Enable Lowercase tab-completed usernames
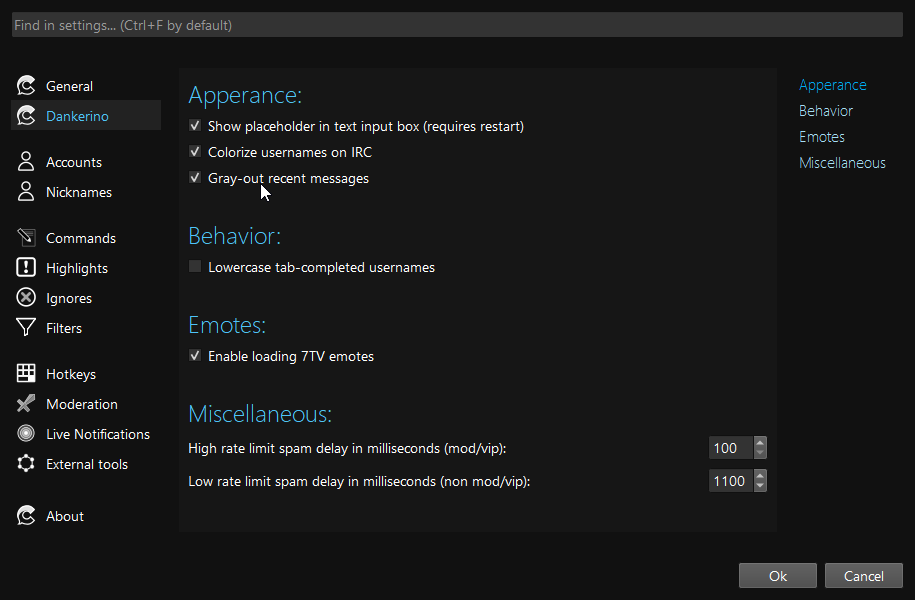The height and width of the screenshot is (600, 915). [x=195, y=267]
